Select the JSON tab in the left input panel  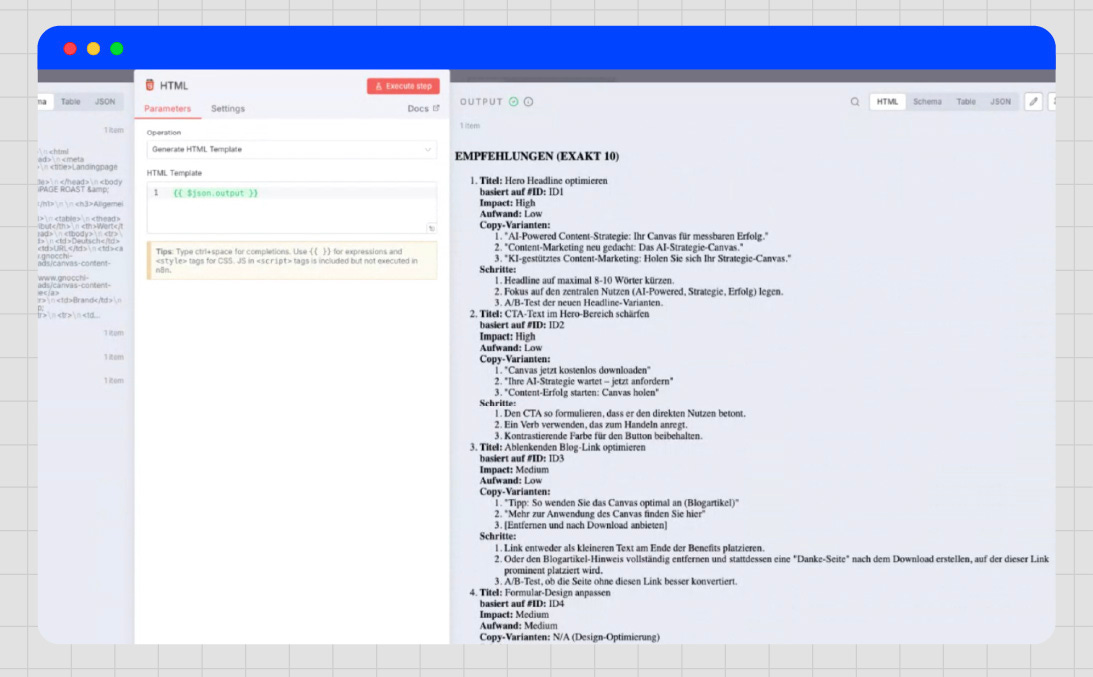pyautogui.click(x=107, y=101)
